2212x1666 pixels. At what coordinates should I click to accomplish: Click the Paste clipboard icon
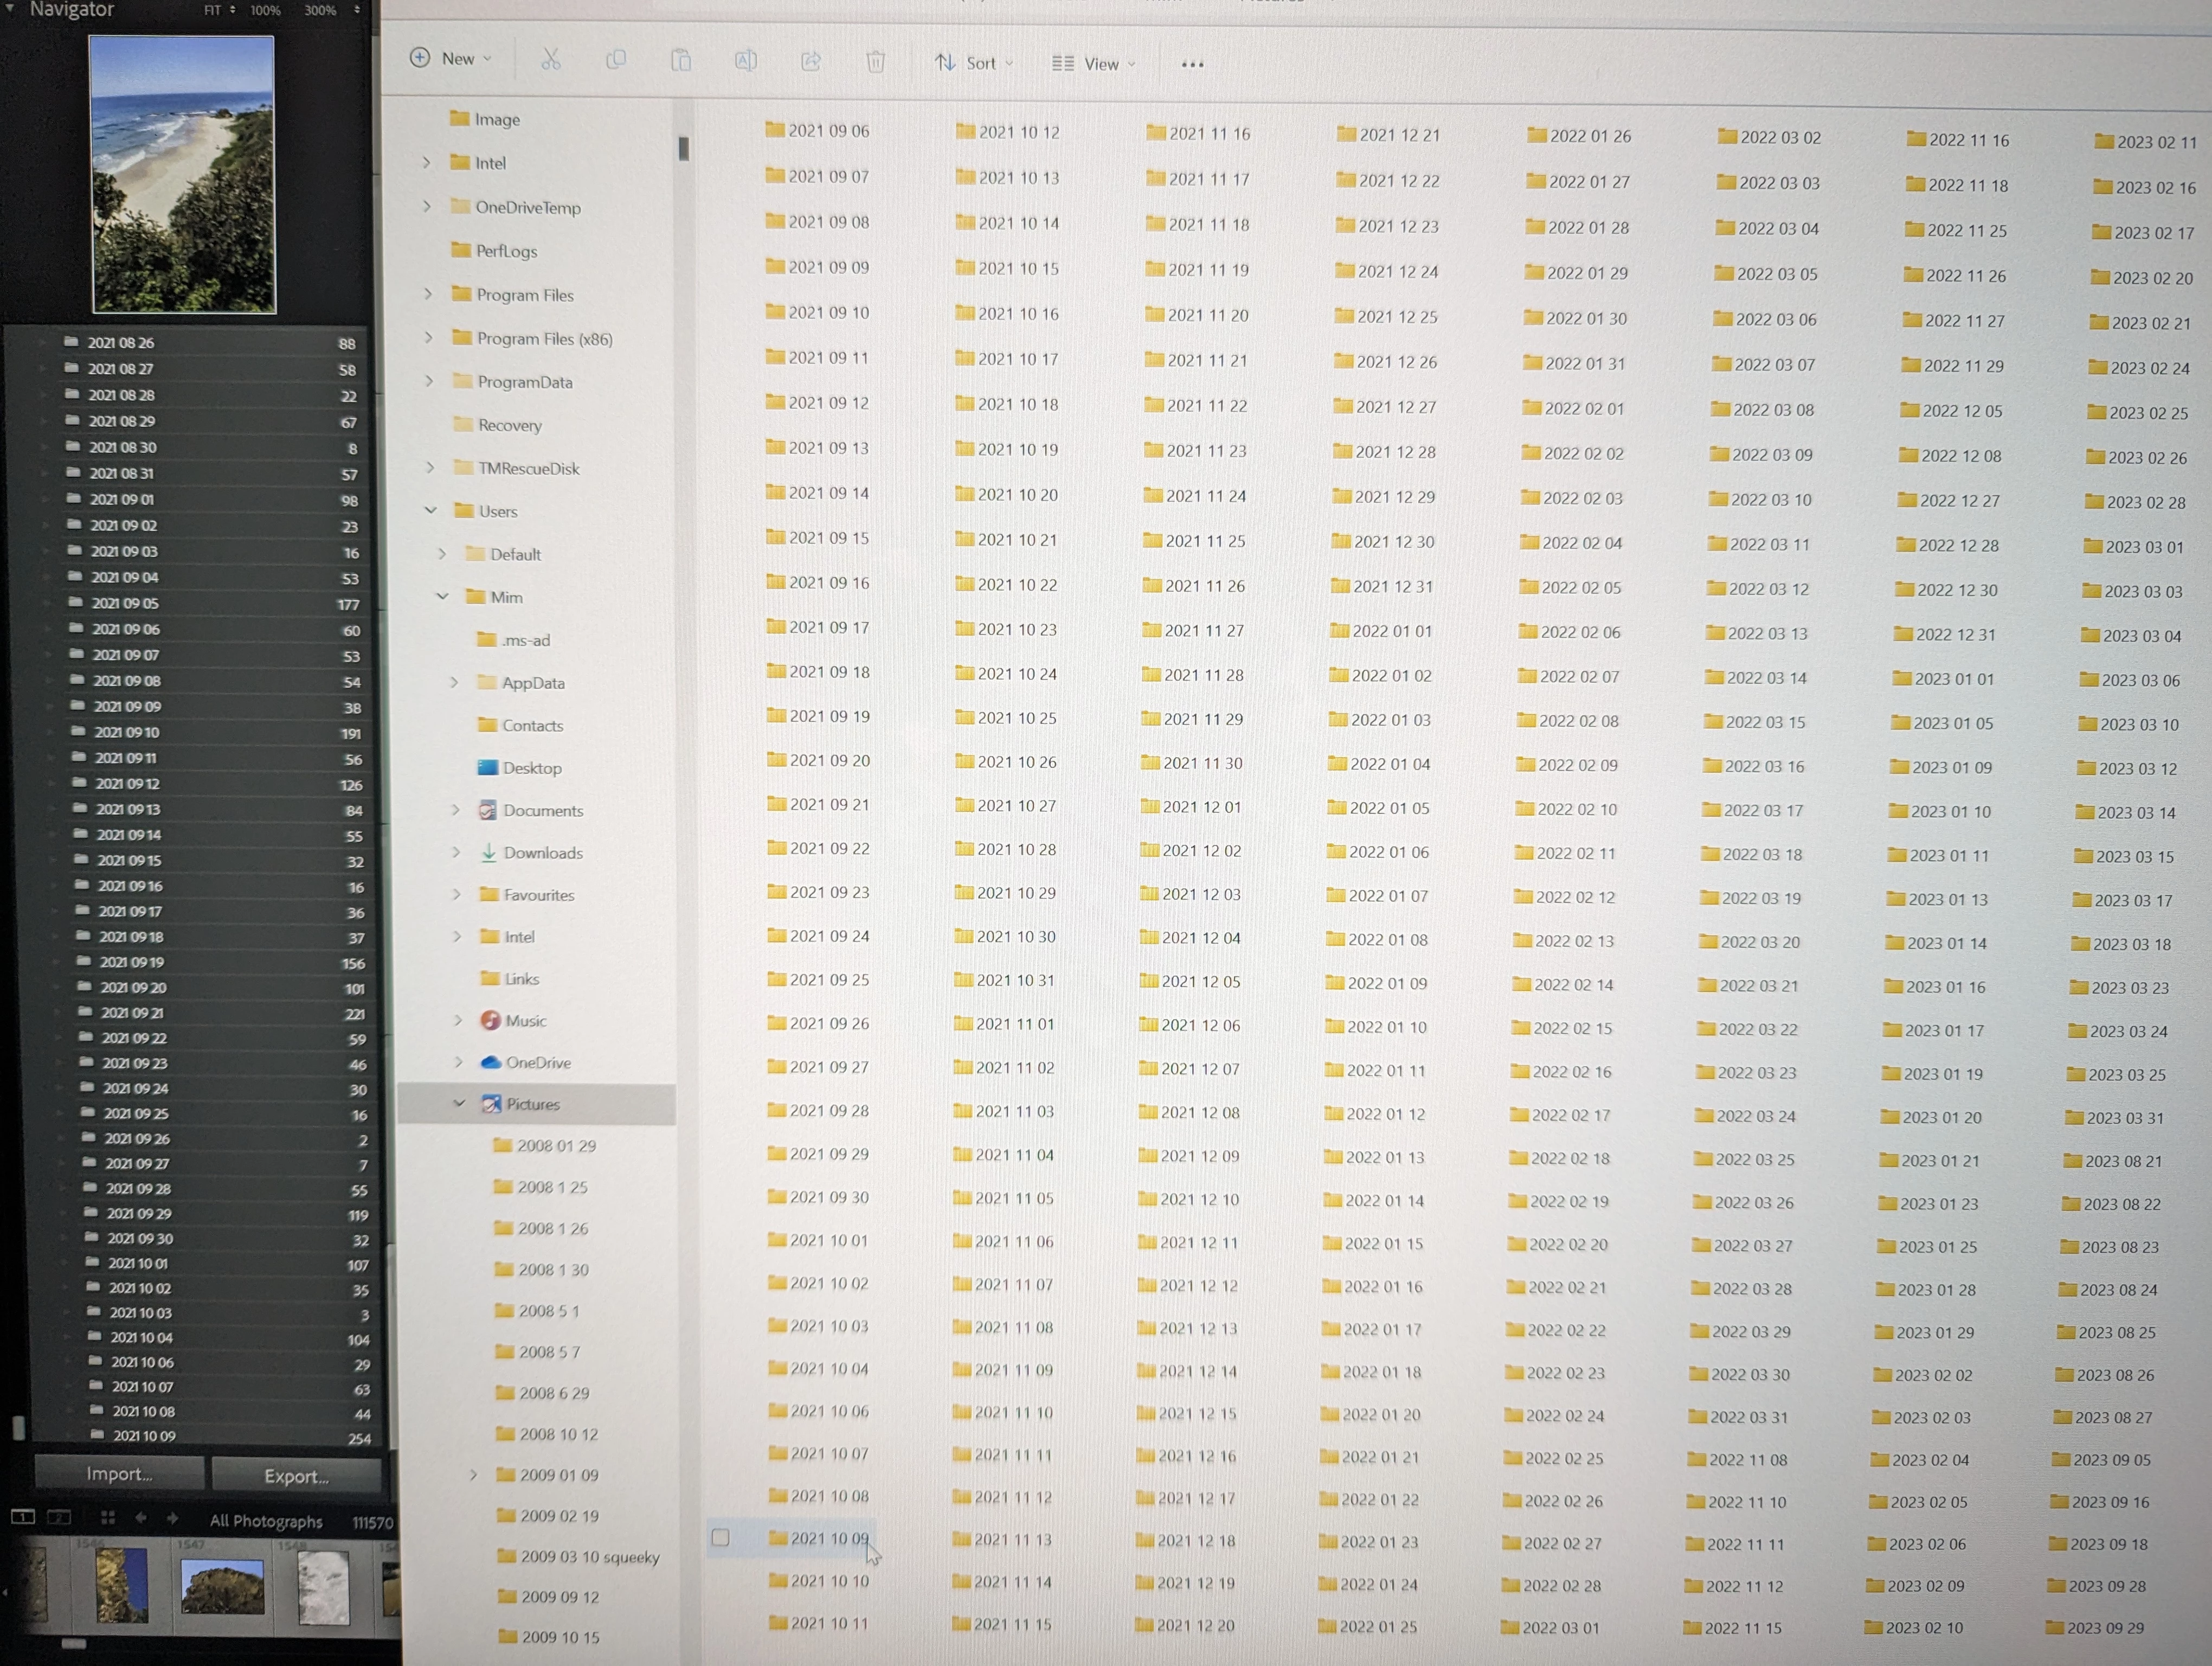(x=681, y=61)
